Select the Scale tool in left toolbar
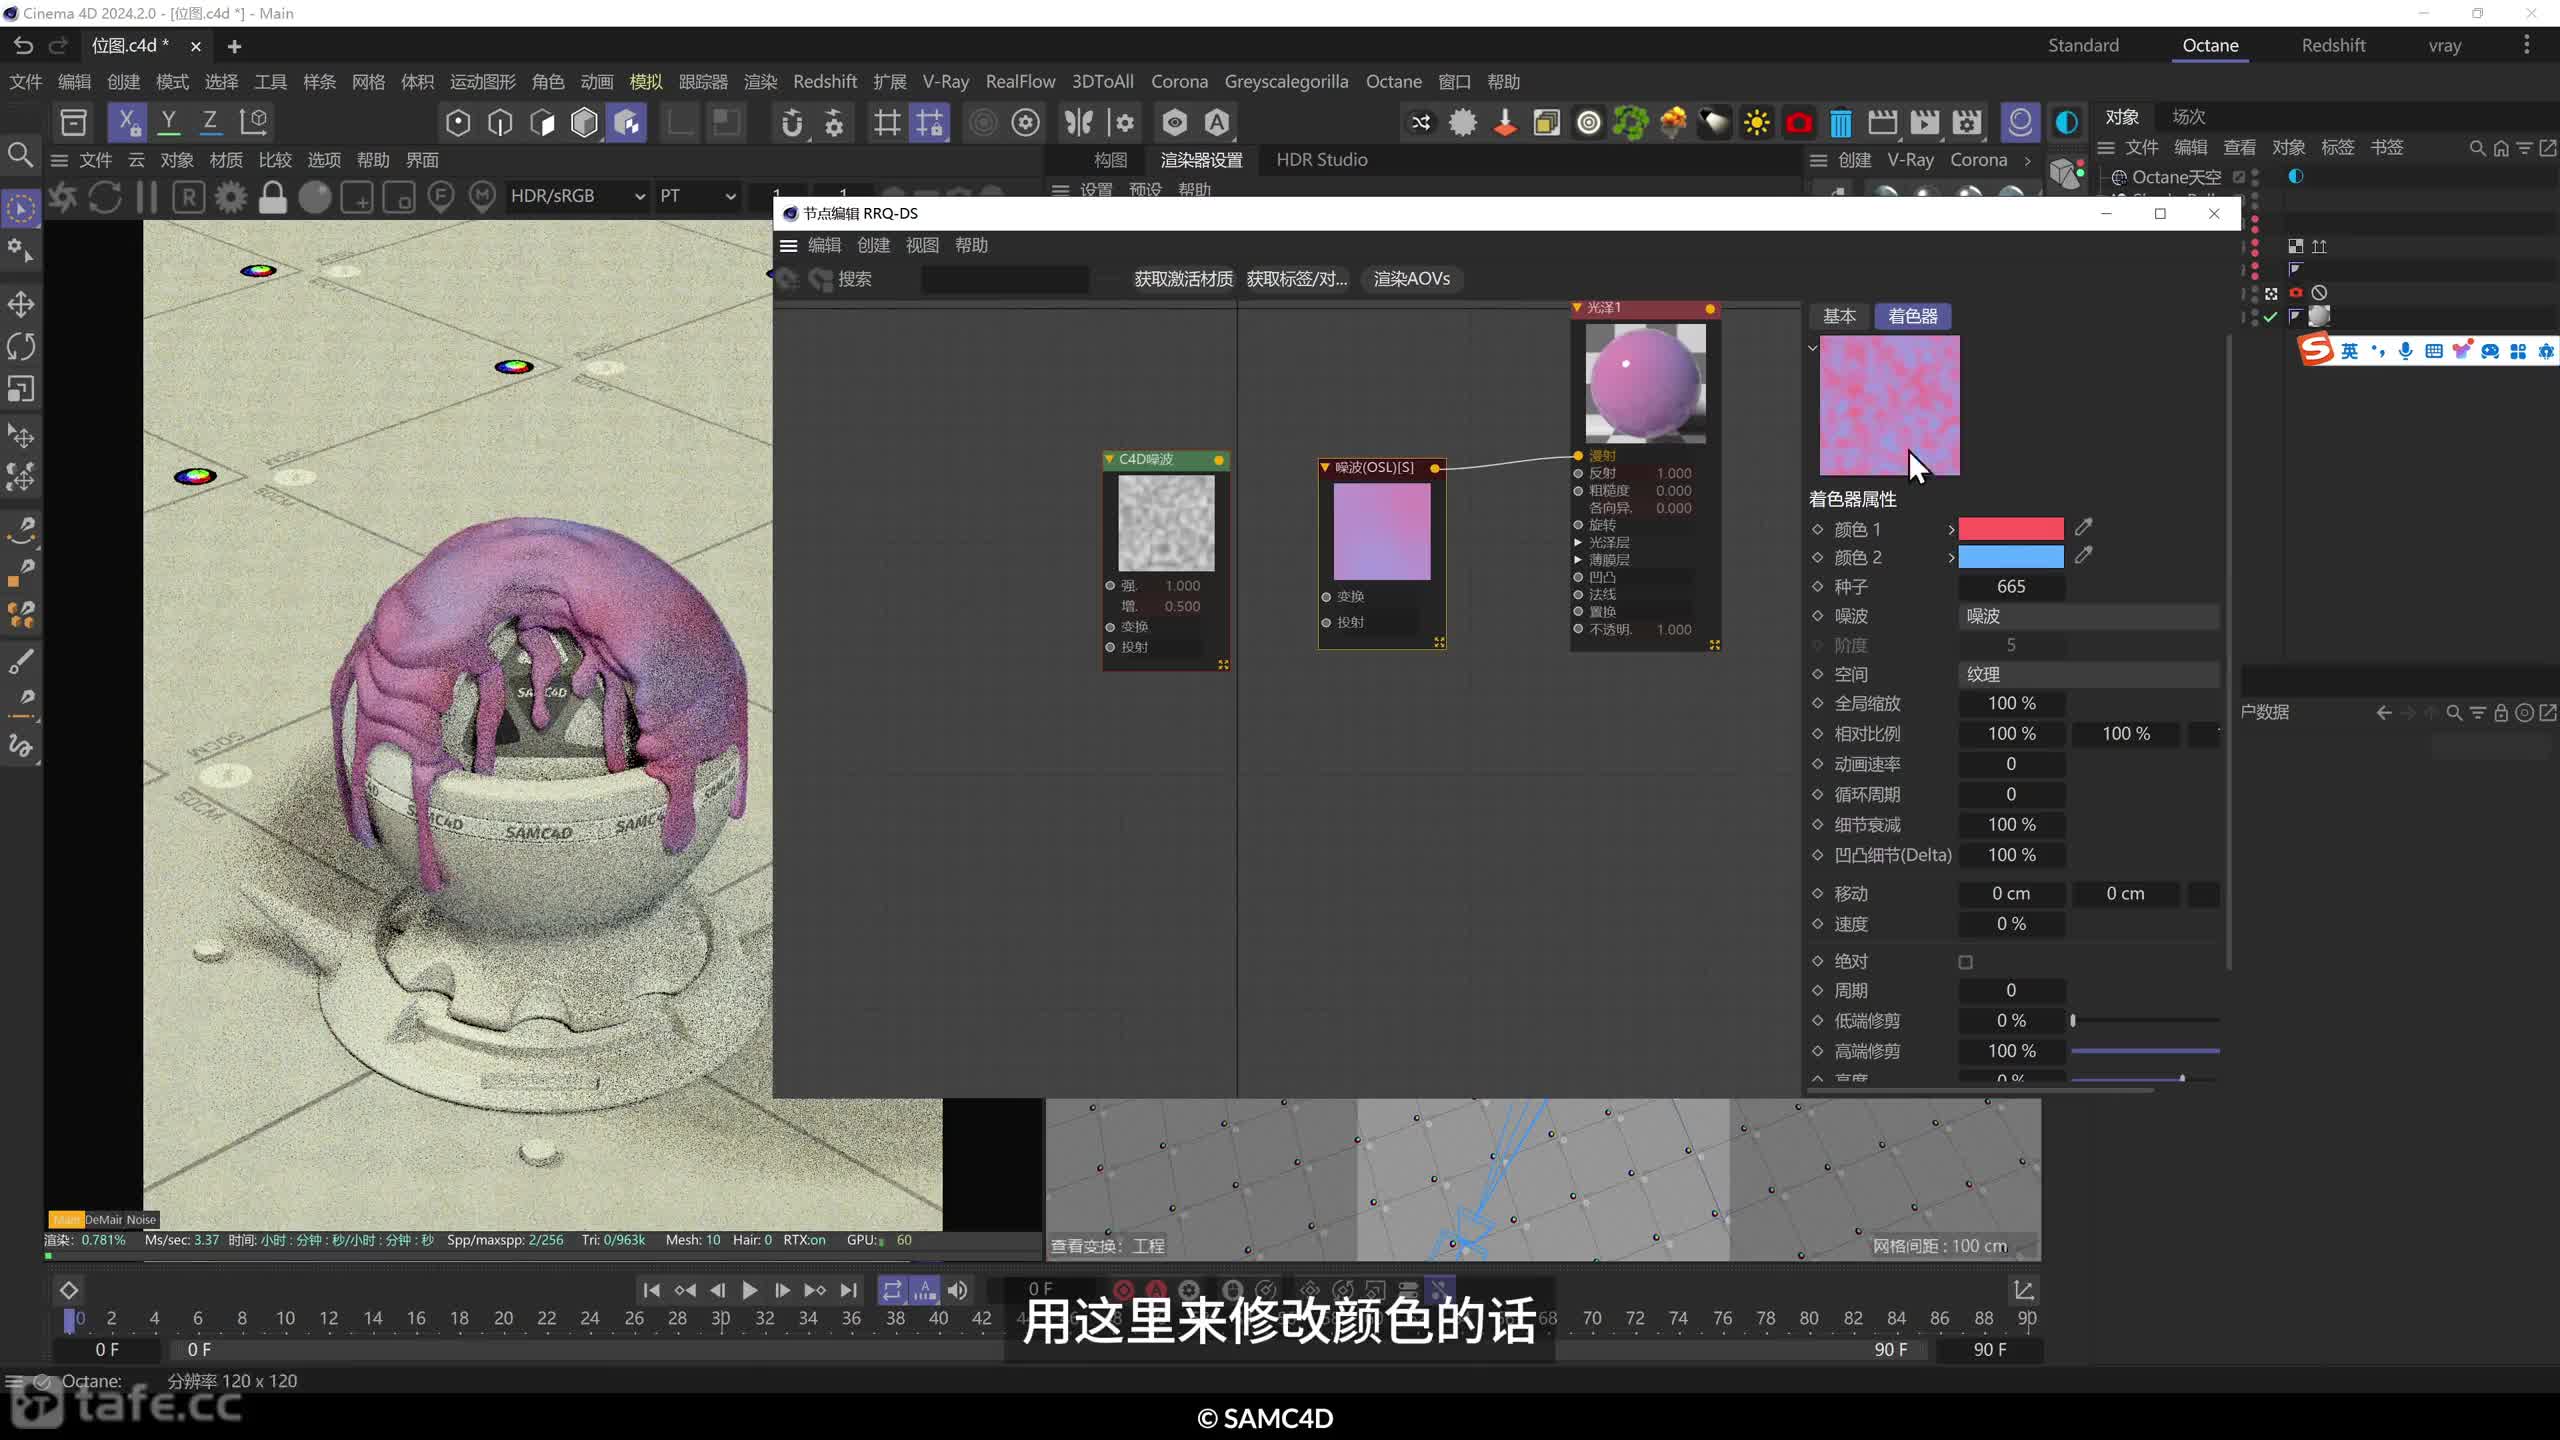This screenshot has height=1440, width=2560. point(21,388)
